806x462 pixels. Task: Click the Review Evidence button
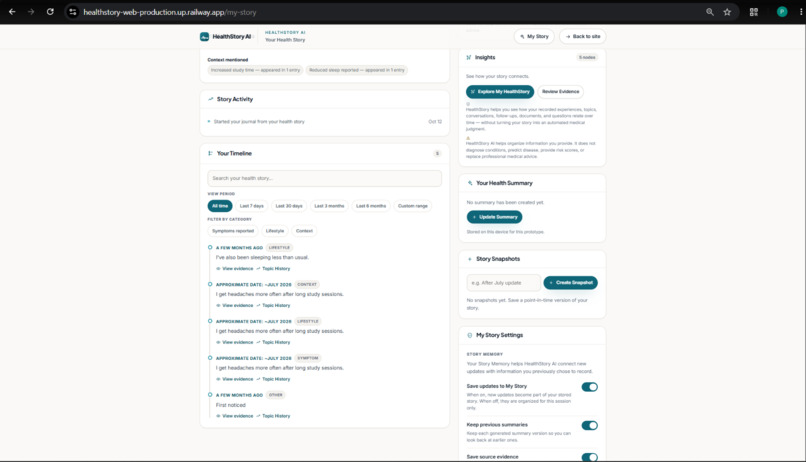click(x=560, y=91)
